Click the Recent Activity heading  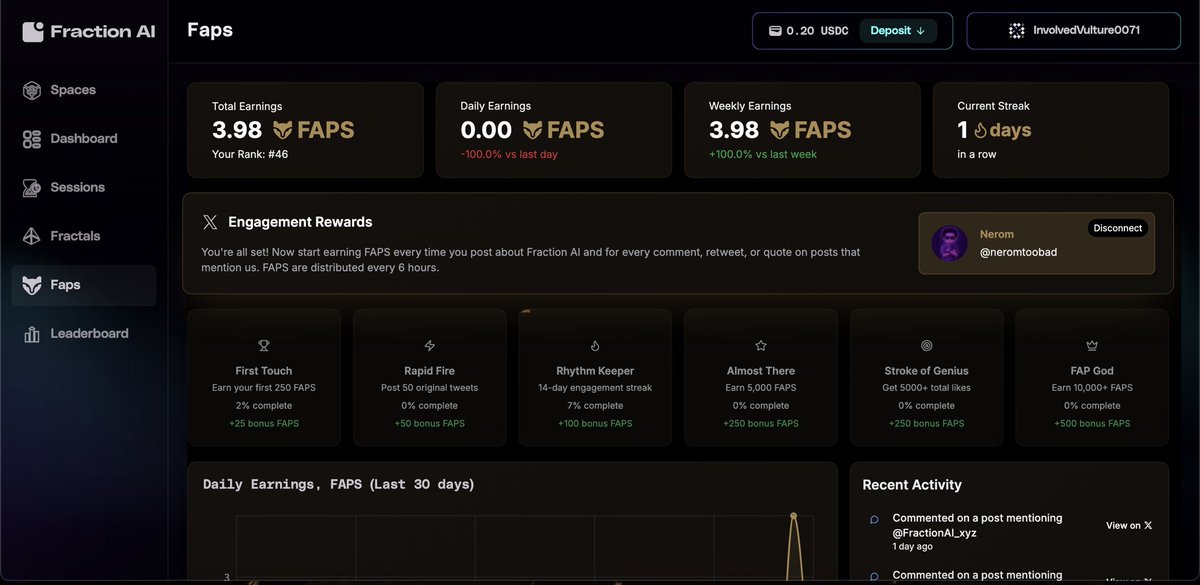[x=912, y=485]
